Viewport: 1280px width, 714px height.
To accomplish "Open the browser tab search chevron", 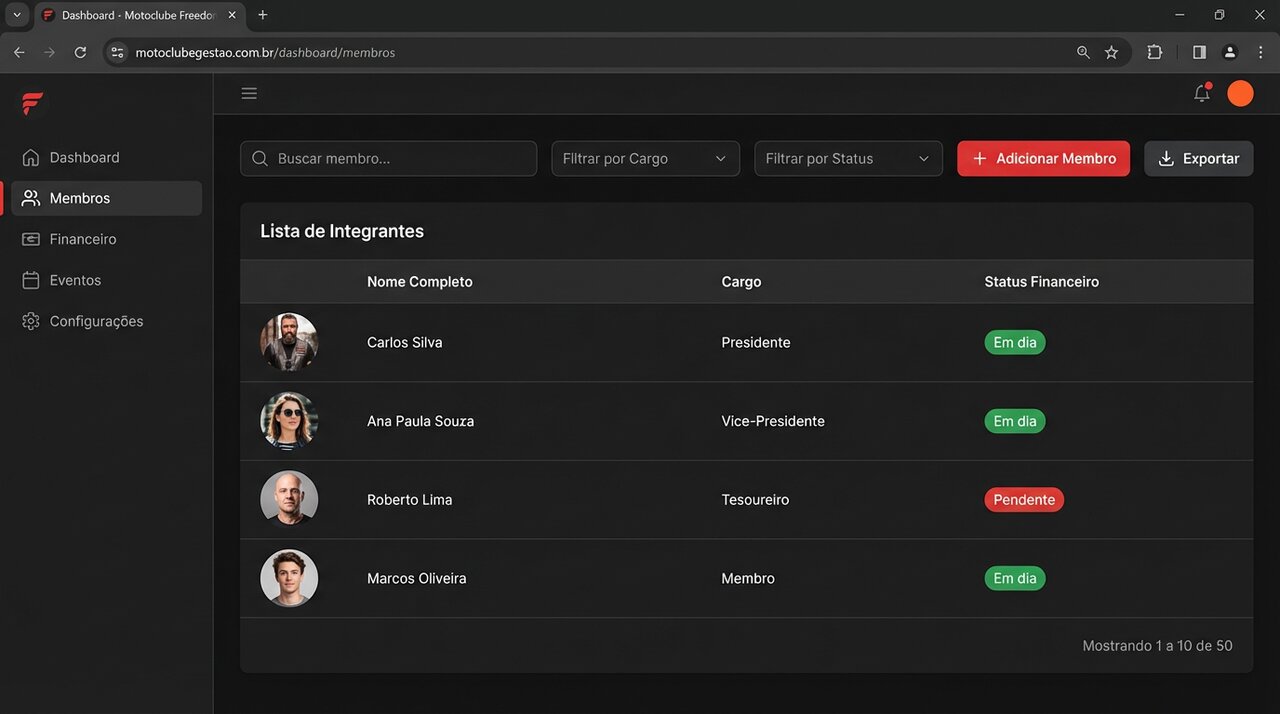I will pos(17,15).
